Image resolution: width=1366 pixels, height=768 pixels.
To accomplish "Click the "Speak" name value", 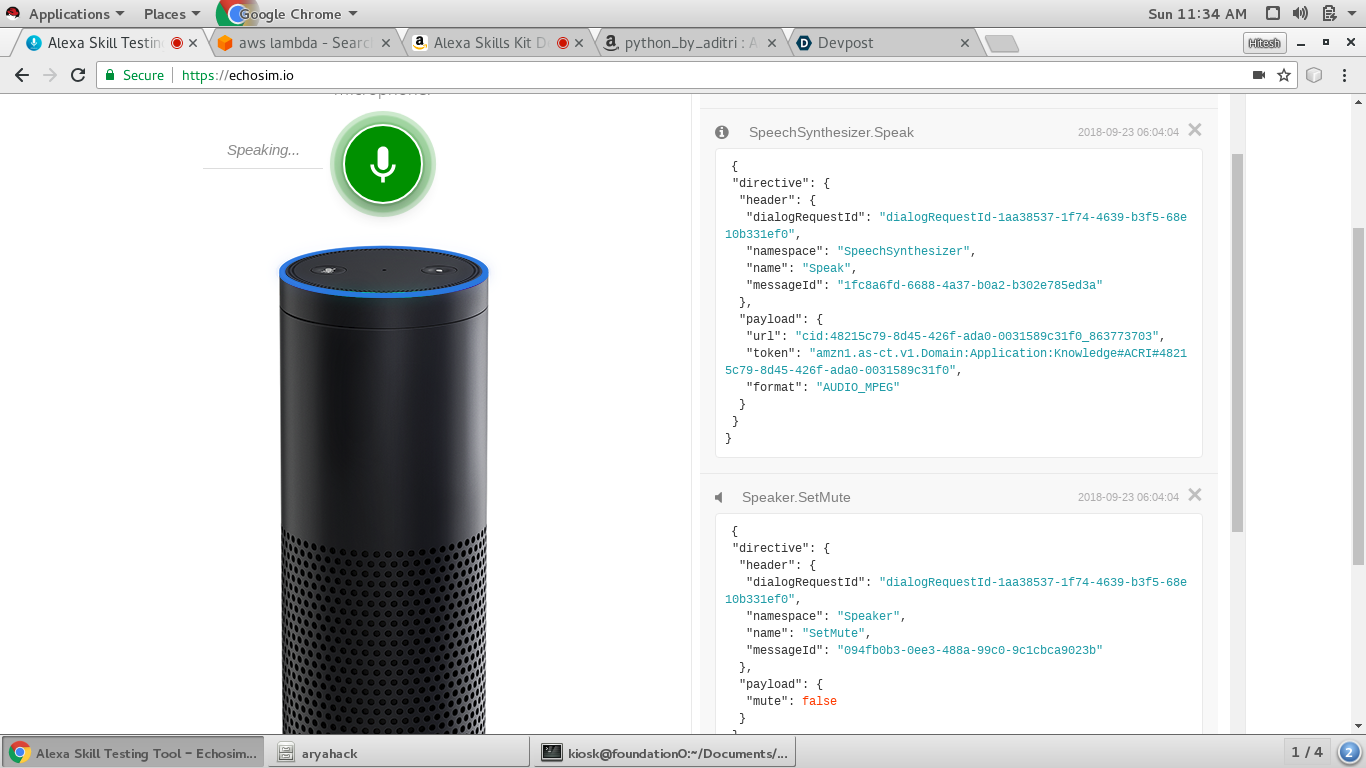I will (x=826, y=268).
